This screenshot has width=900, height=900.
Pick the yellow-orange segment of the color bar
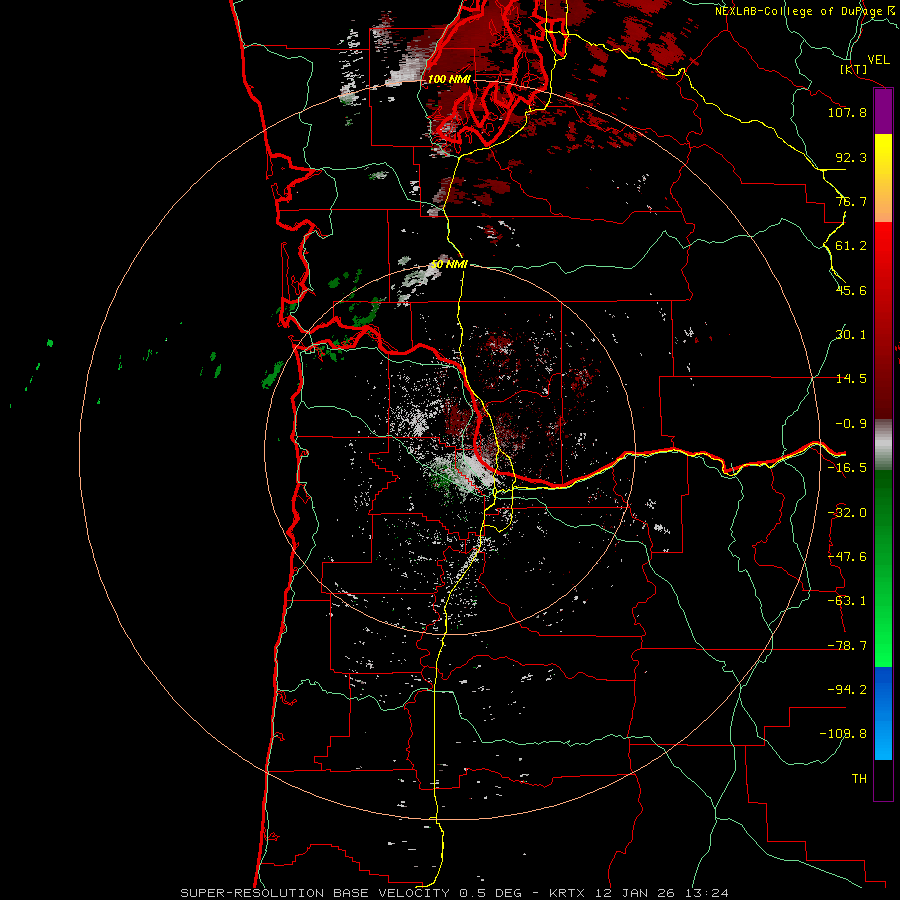(883, 178)
